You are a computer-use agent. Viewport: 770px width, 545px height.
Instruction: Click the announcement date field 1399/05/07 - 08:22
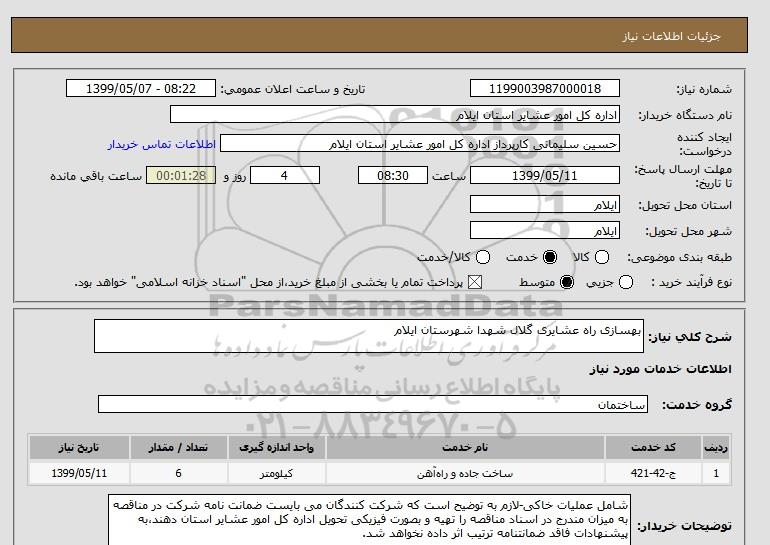tap(141, 88)
